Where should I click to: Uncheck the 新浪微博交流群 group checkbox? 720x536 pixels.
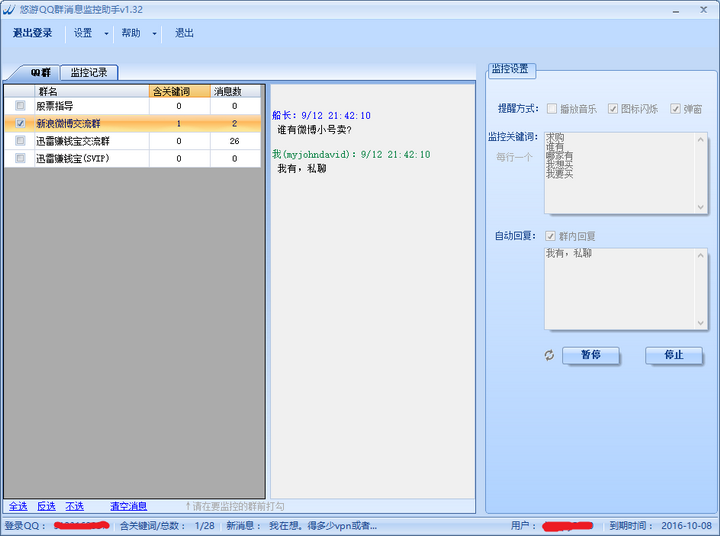pyautogui.click(x=20, y=123)
